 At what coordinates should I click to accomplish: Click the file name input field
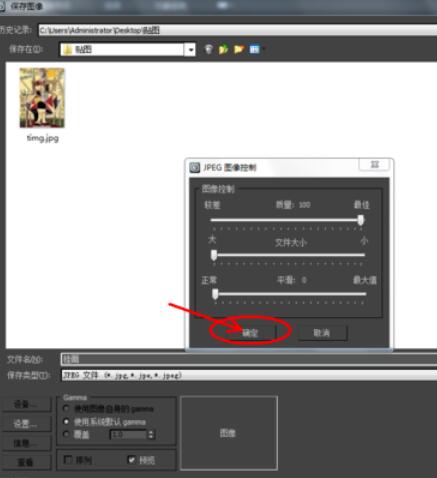click(249, 359)
